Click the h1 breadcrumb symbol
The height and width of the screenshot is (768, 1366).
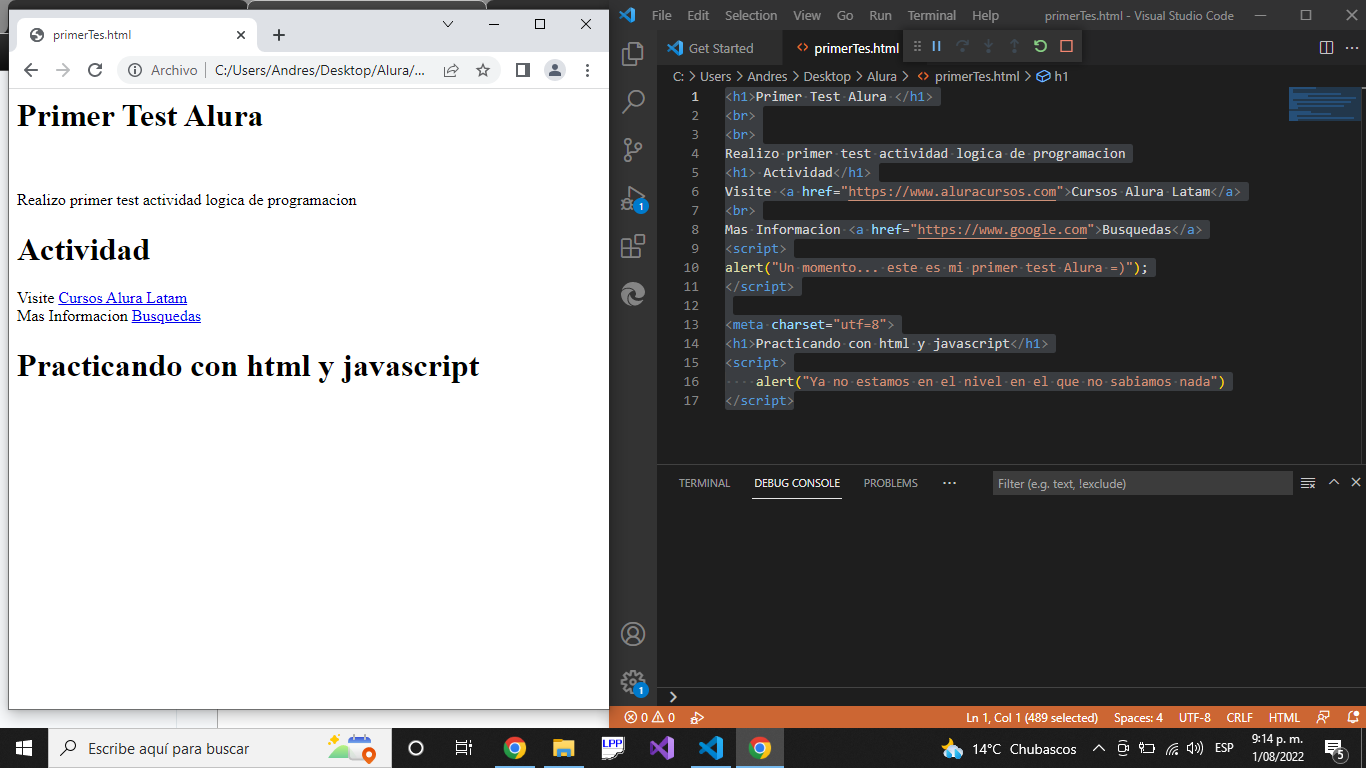pyautogui.click(x=1053, y=76)
